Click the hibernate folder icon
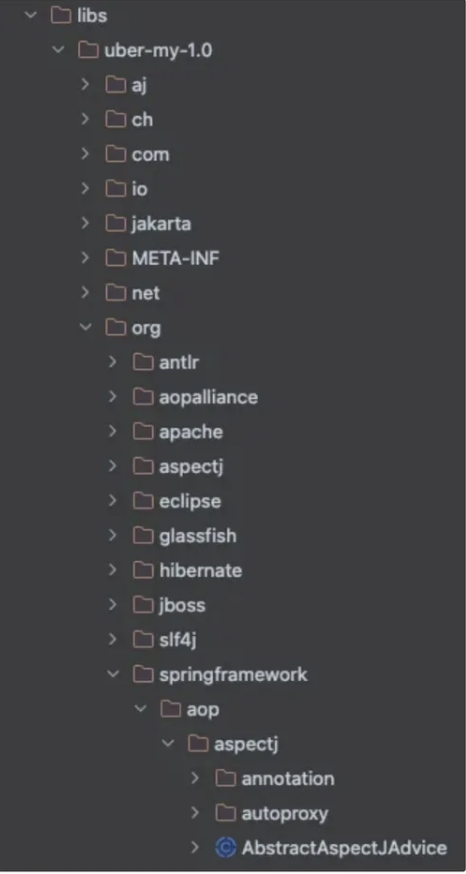This screenshot has height=874, width=466. coord(143,570)
